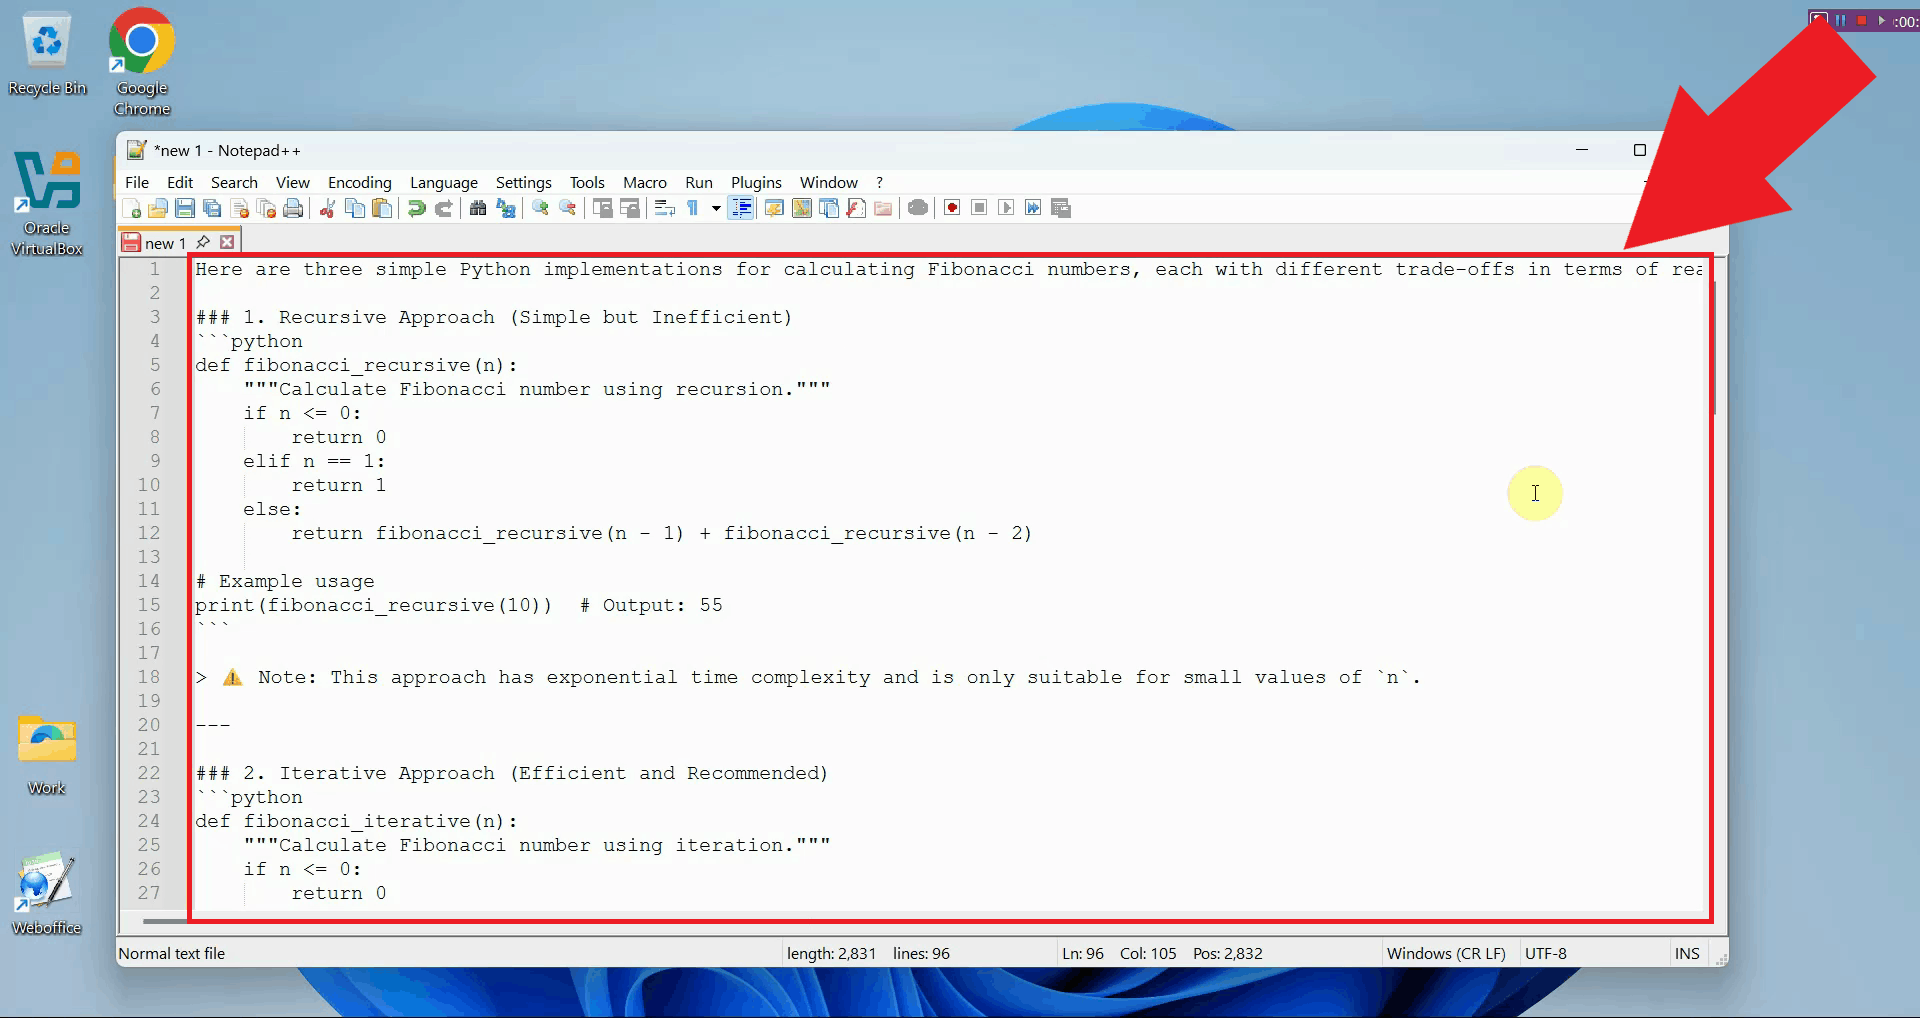Start macro recording with red dot icon
The width and height of the screenshot is (1920, 1018).
[952, 208]
